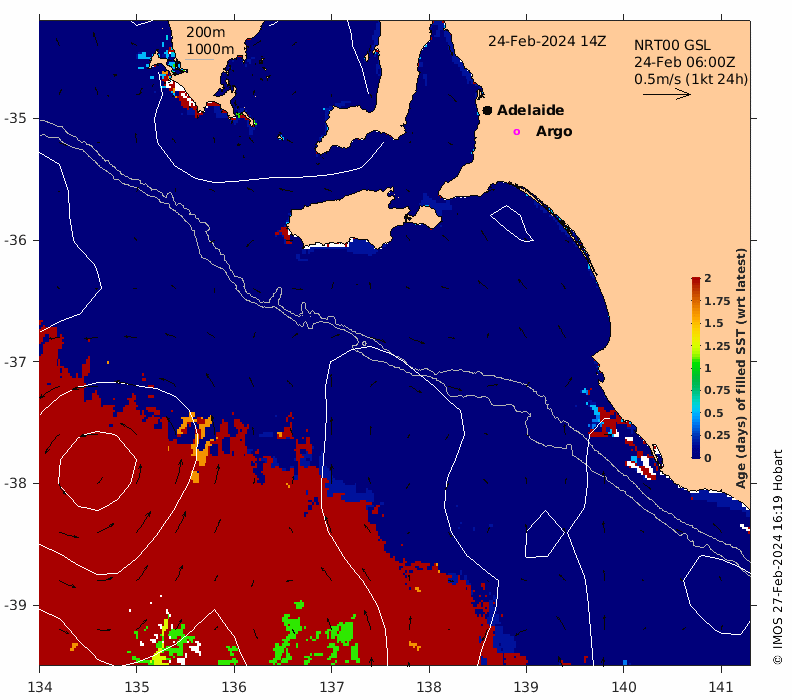Click the magenta Argo float circle
This screenshot has height=700, width=792.
516,132
